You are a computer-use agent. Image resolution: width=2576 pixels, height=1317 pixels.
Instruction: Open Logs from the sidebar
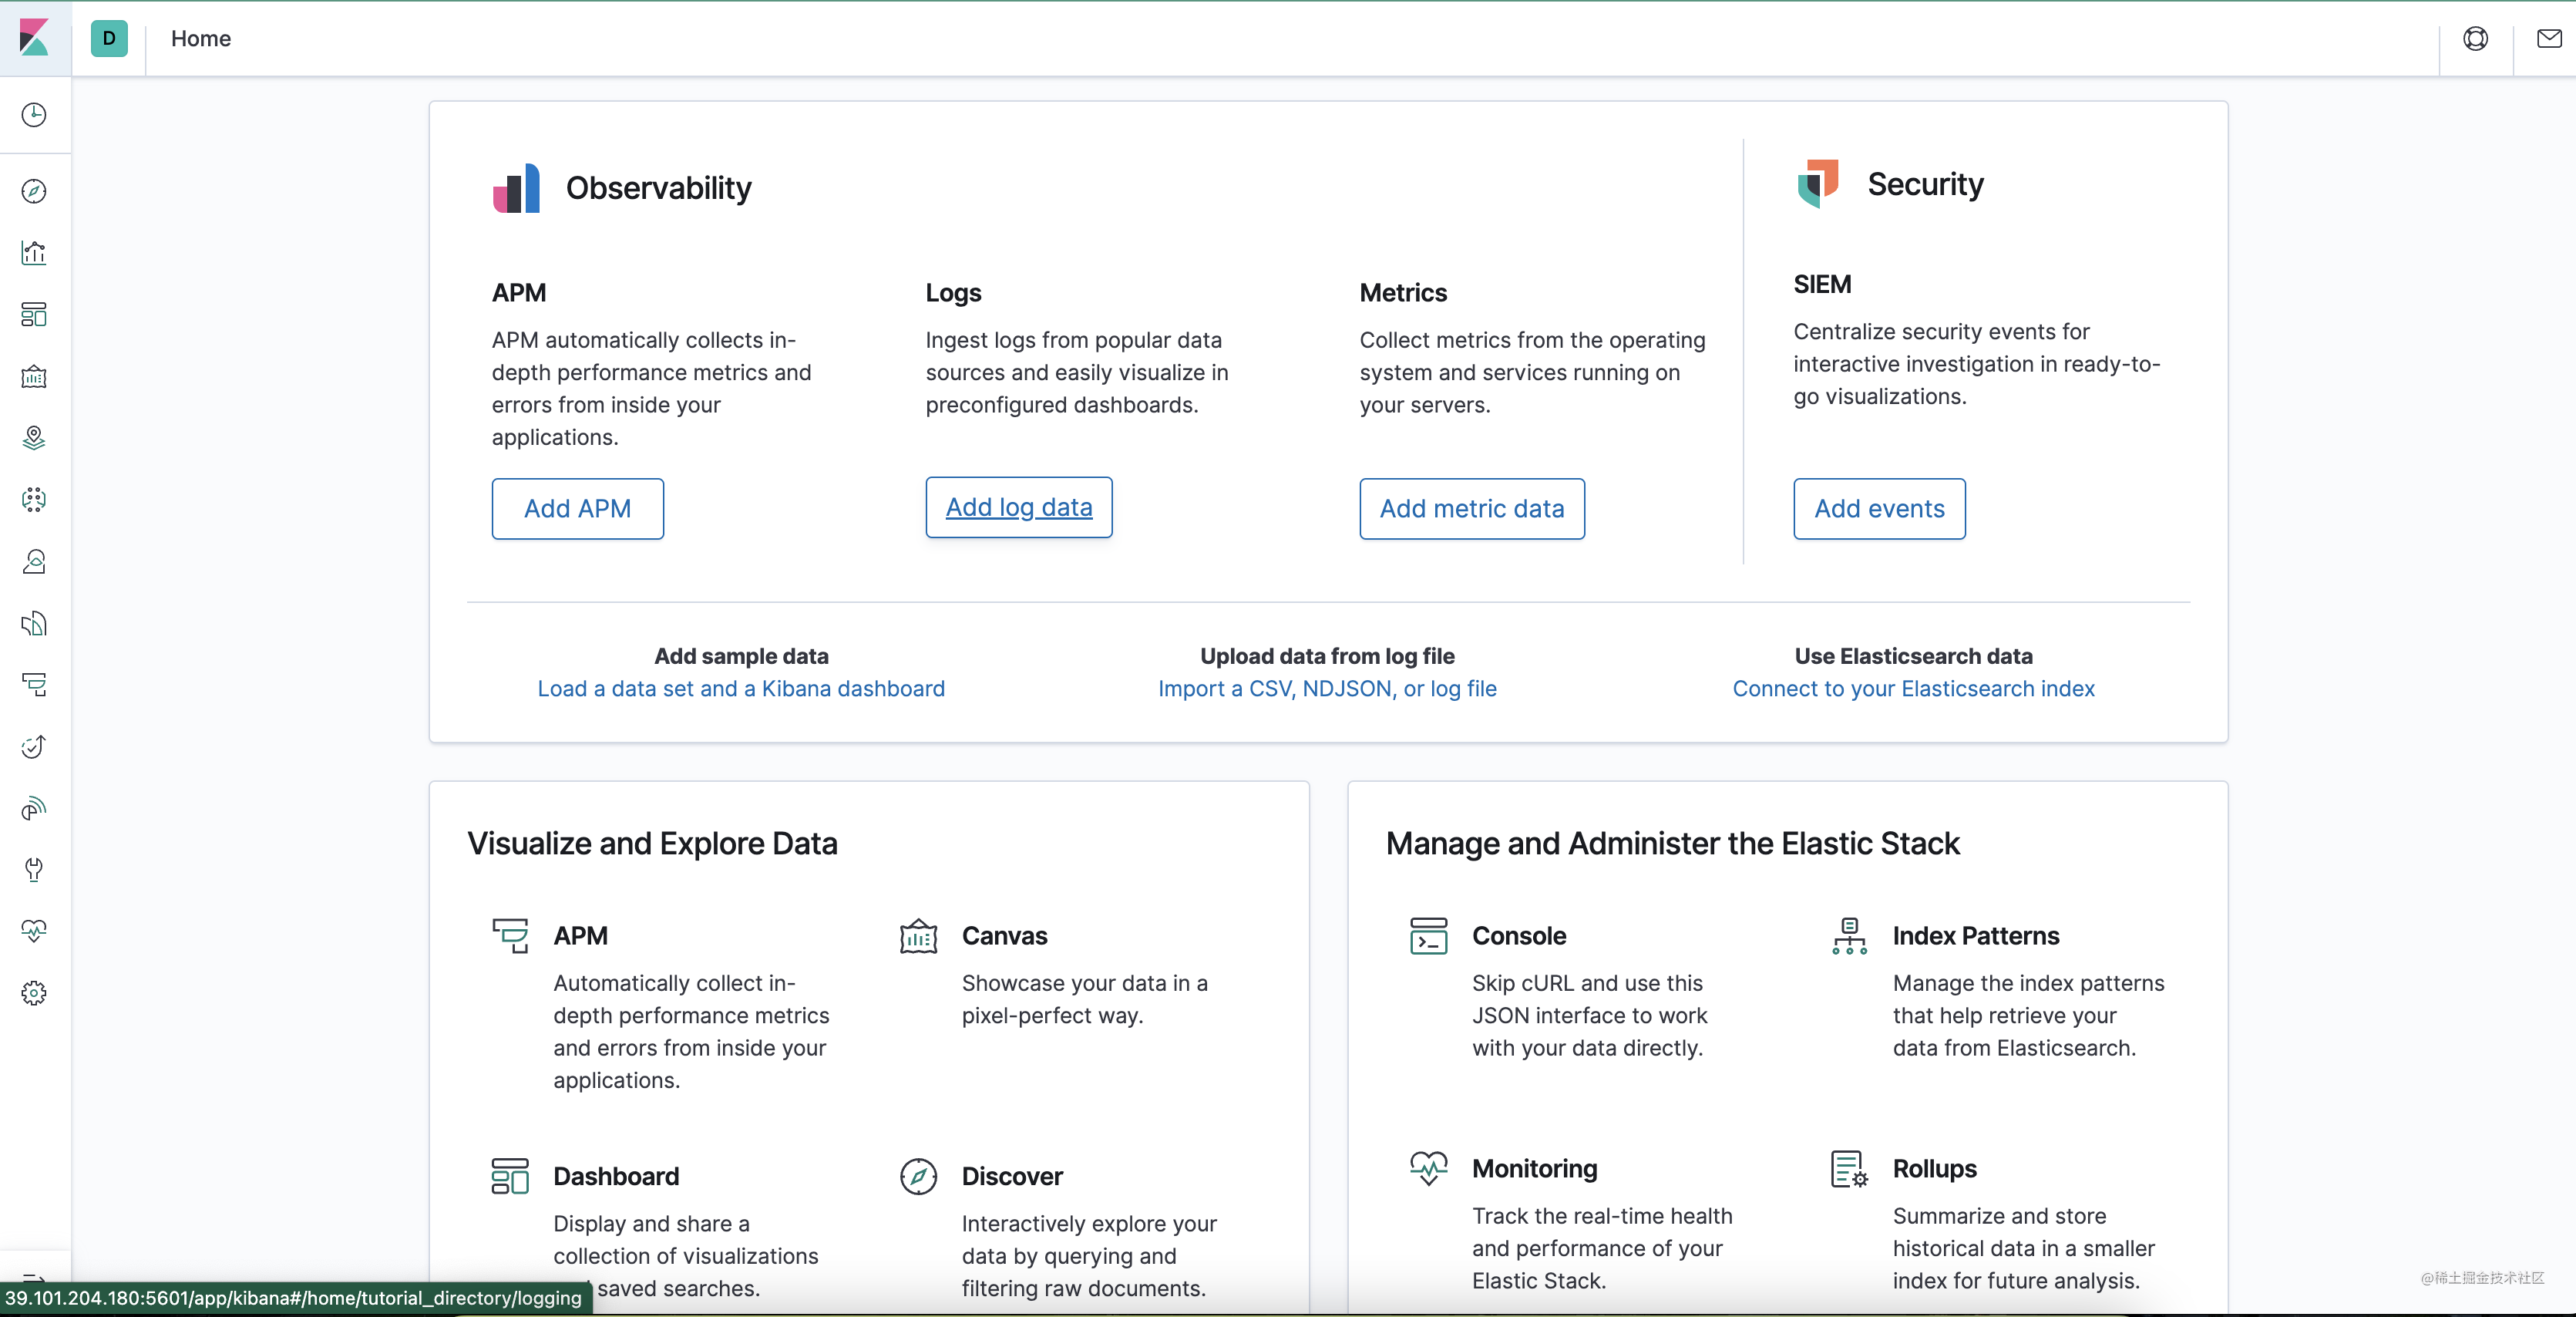[34, 623]
